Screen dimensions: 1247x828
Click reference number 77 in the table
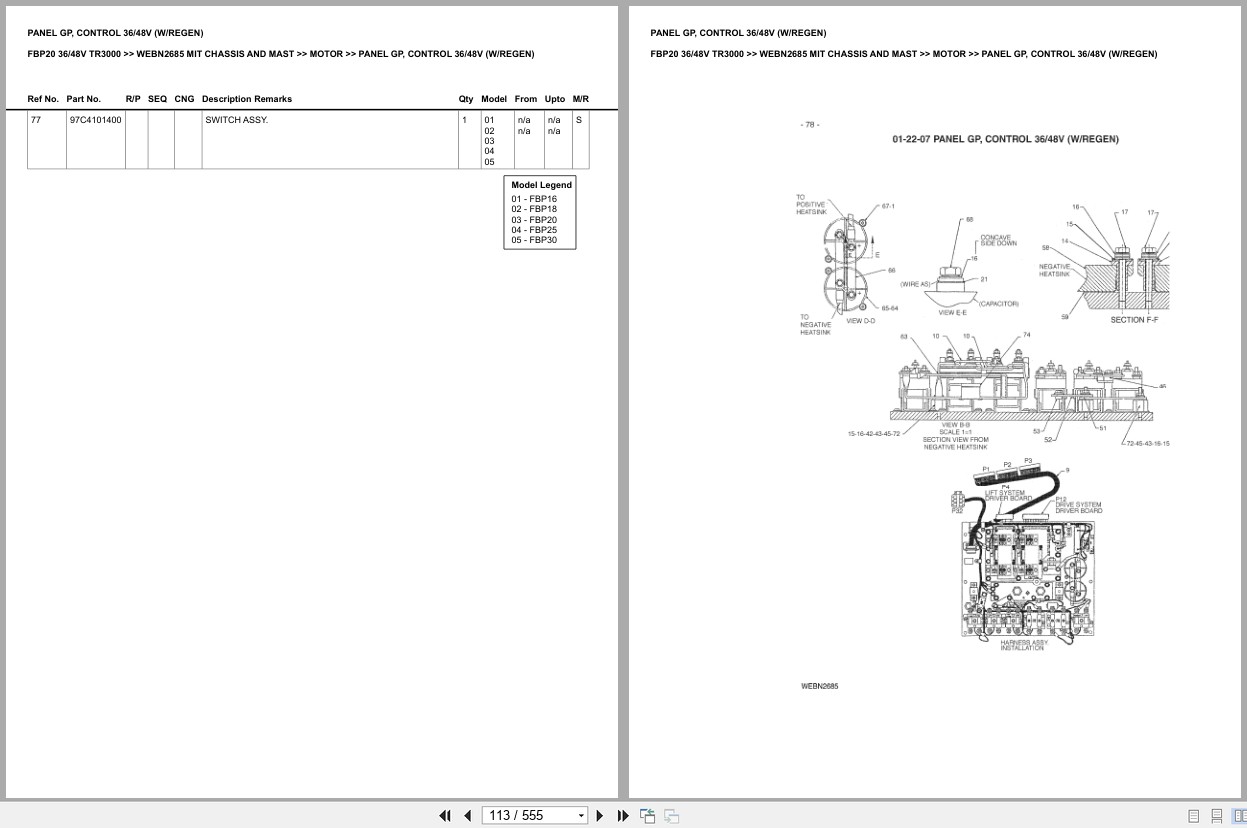[36, 120]
